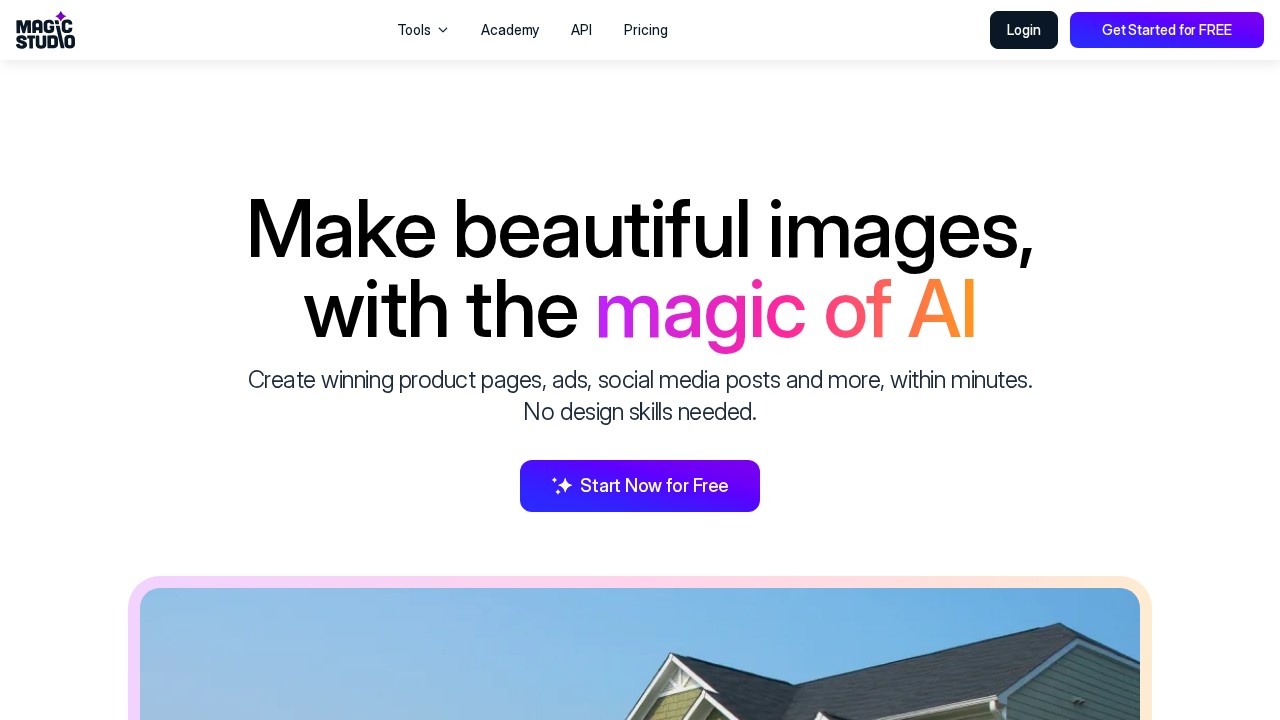Click the gradient "magic of AI" text
Image resolution: width=1280 pixels, height=720 pixels.
(x=785, y=311)
